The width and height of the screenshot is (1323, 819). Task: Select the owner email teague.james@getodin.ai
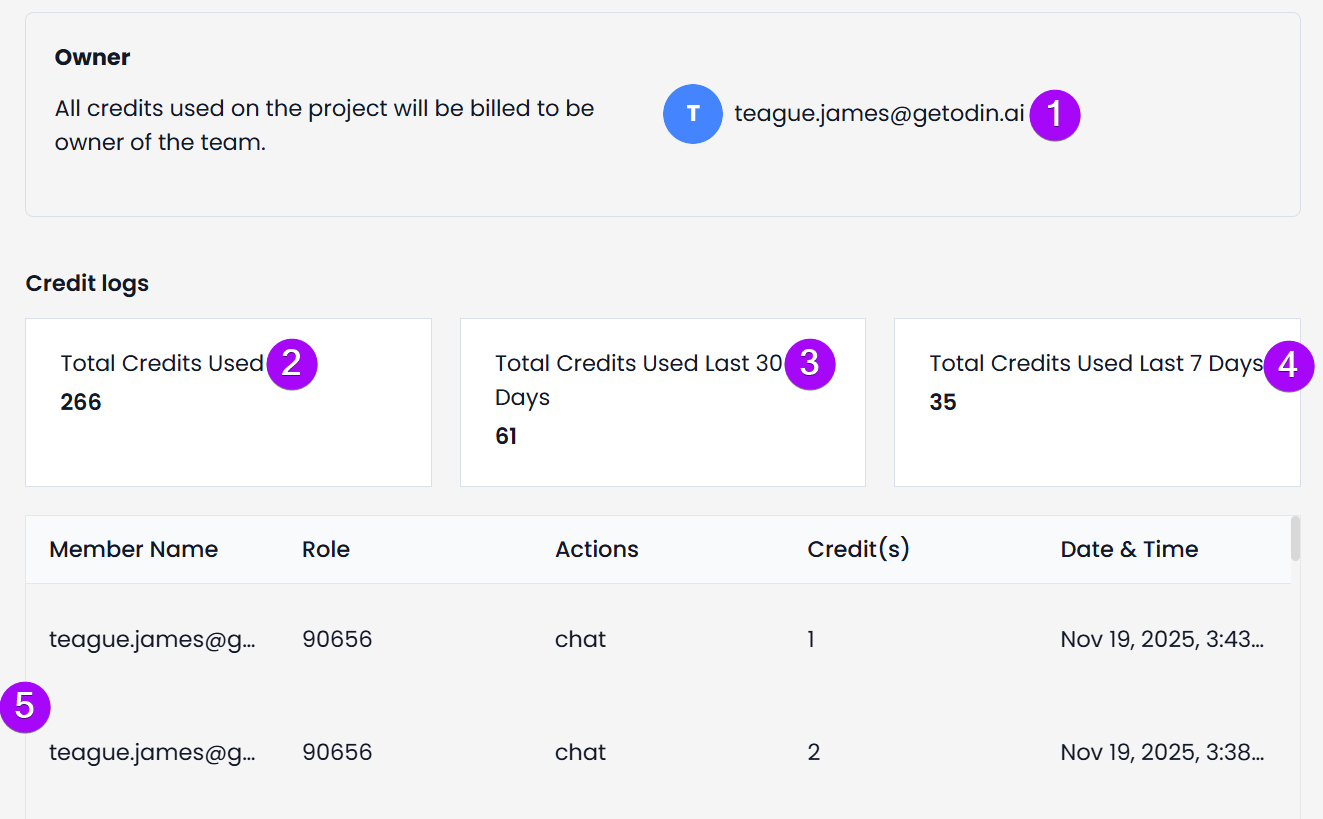pos(879,114)
